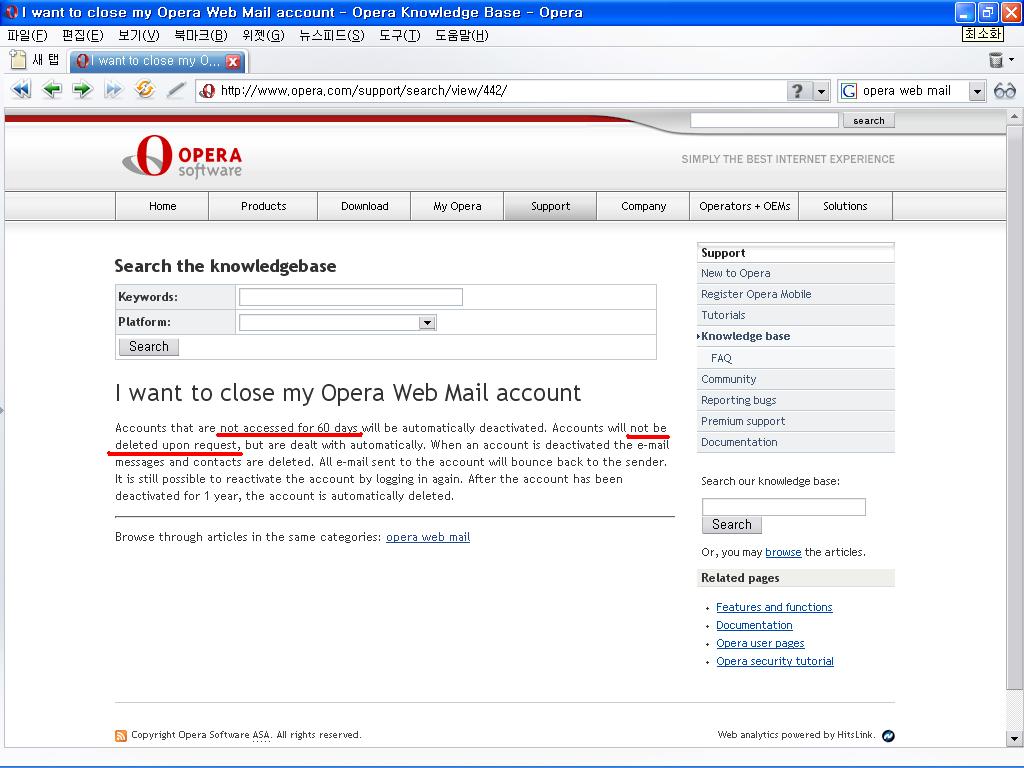This screenshot has width=1024, height=768.
Task: Open the 뉴스피드(S) menu
Action: [x=332, y=35]
